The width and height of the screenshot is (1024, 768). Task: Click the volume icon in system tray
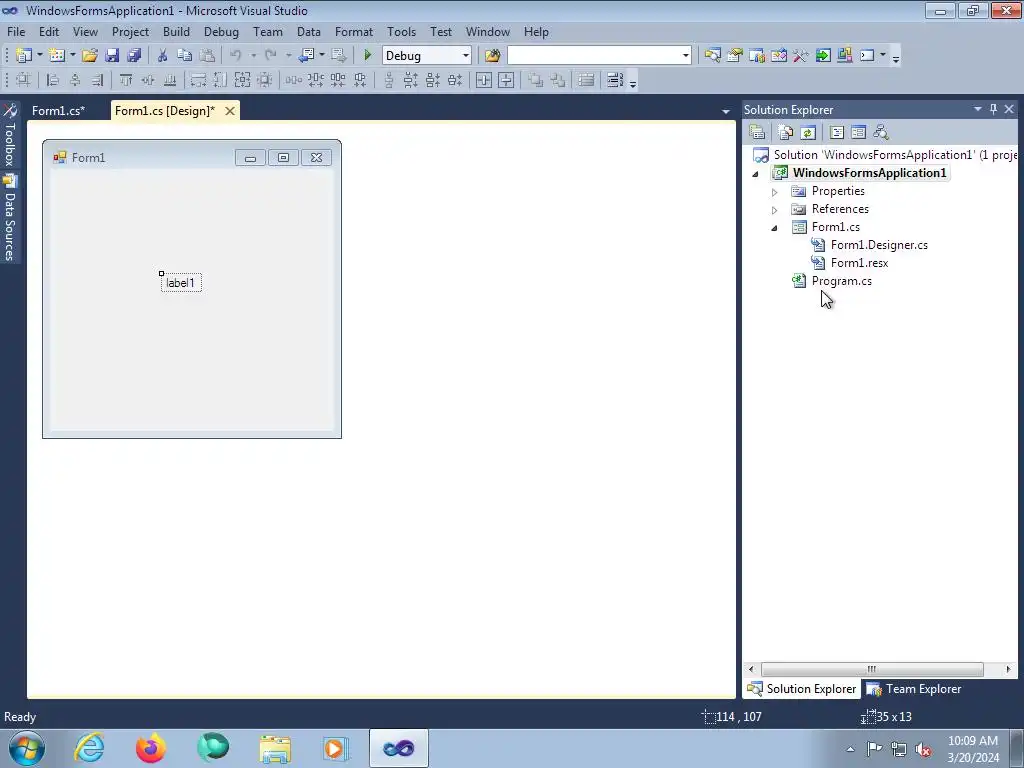(x=923, y=749)
